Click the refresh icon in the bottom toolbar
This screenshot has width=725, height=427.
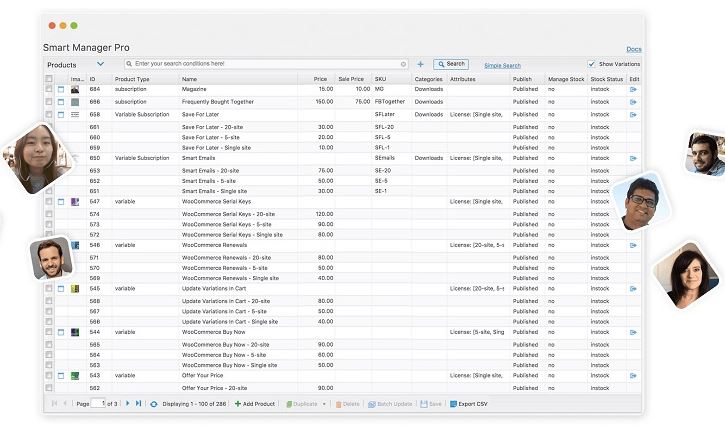(153, 403)
